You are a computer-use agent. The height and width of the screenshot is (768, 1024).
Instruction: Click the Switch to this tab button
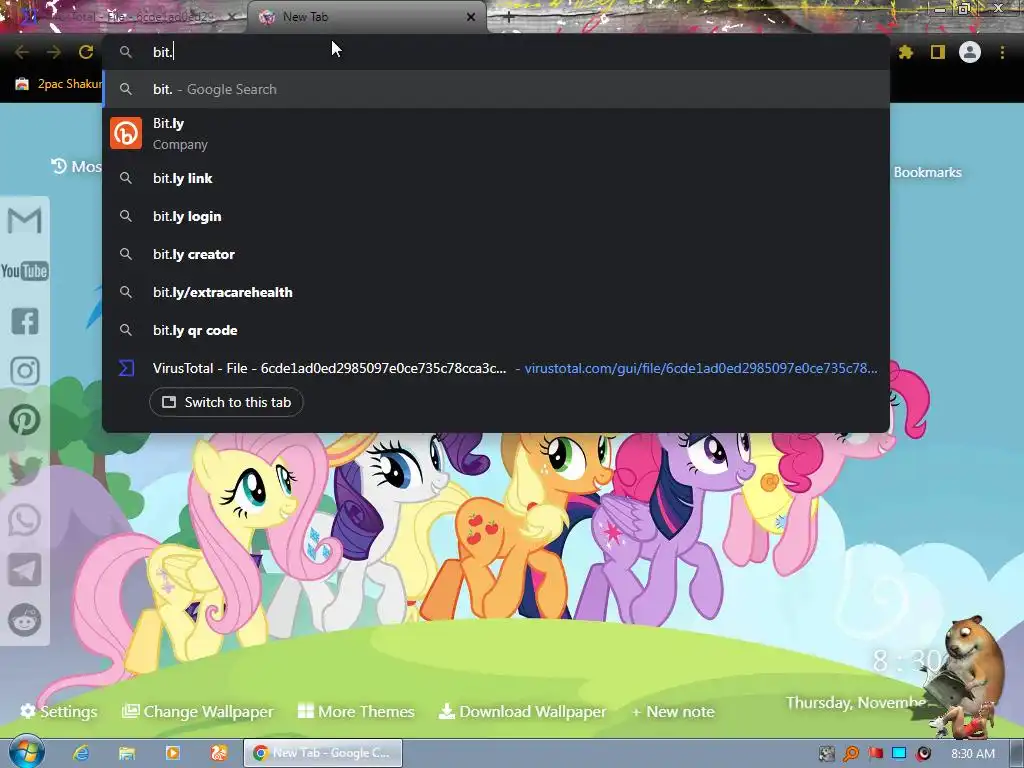(226, 402)
